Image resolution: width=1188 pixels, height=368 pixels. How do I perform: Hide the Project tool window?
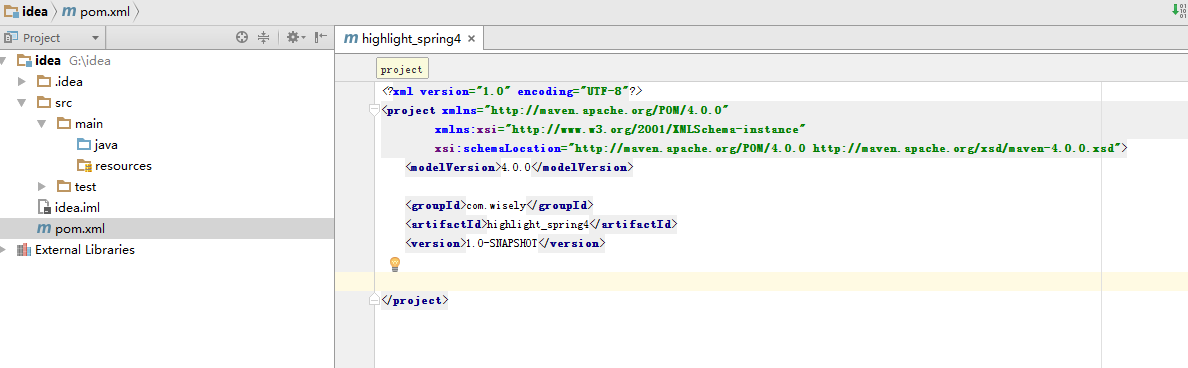pyautogui.click(x=321, y=37)
